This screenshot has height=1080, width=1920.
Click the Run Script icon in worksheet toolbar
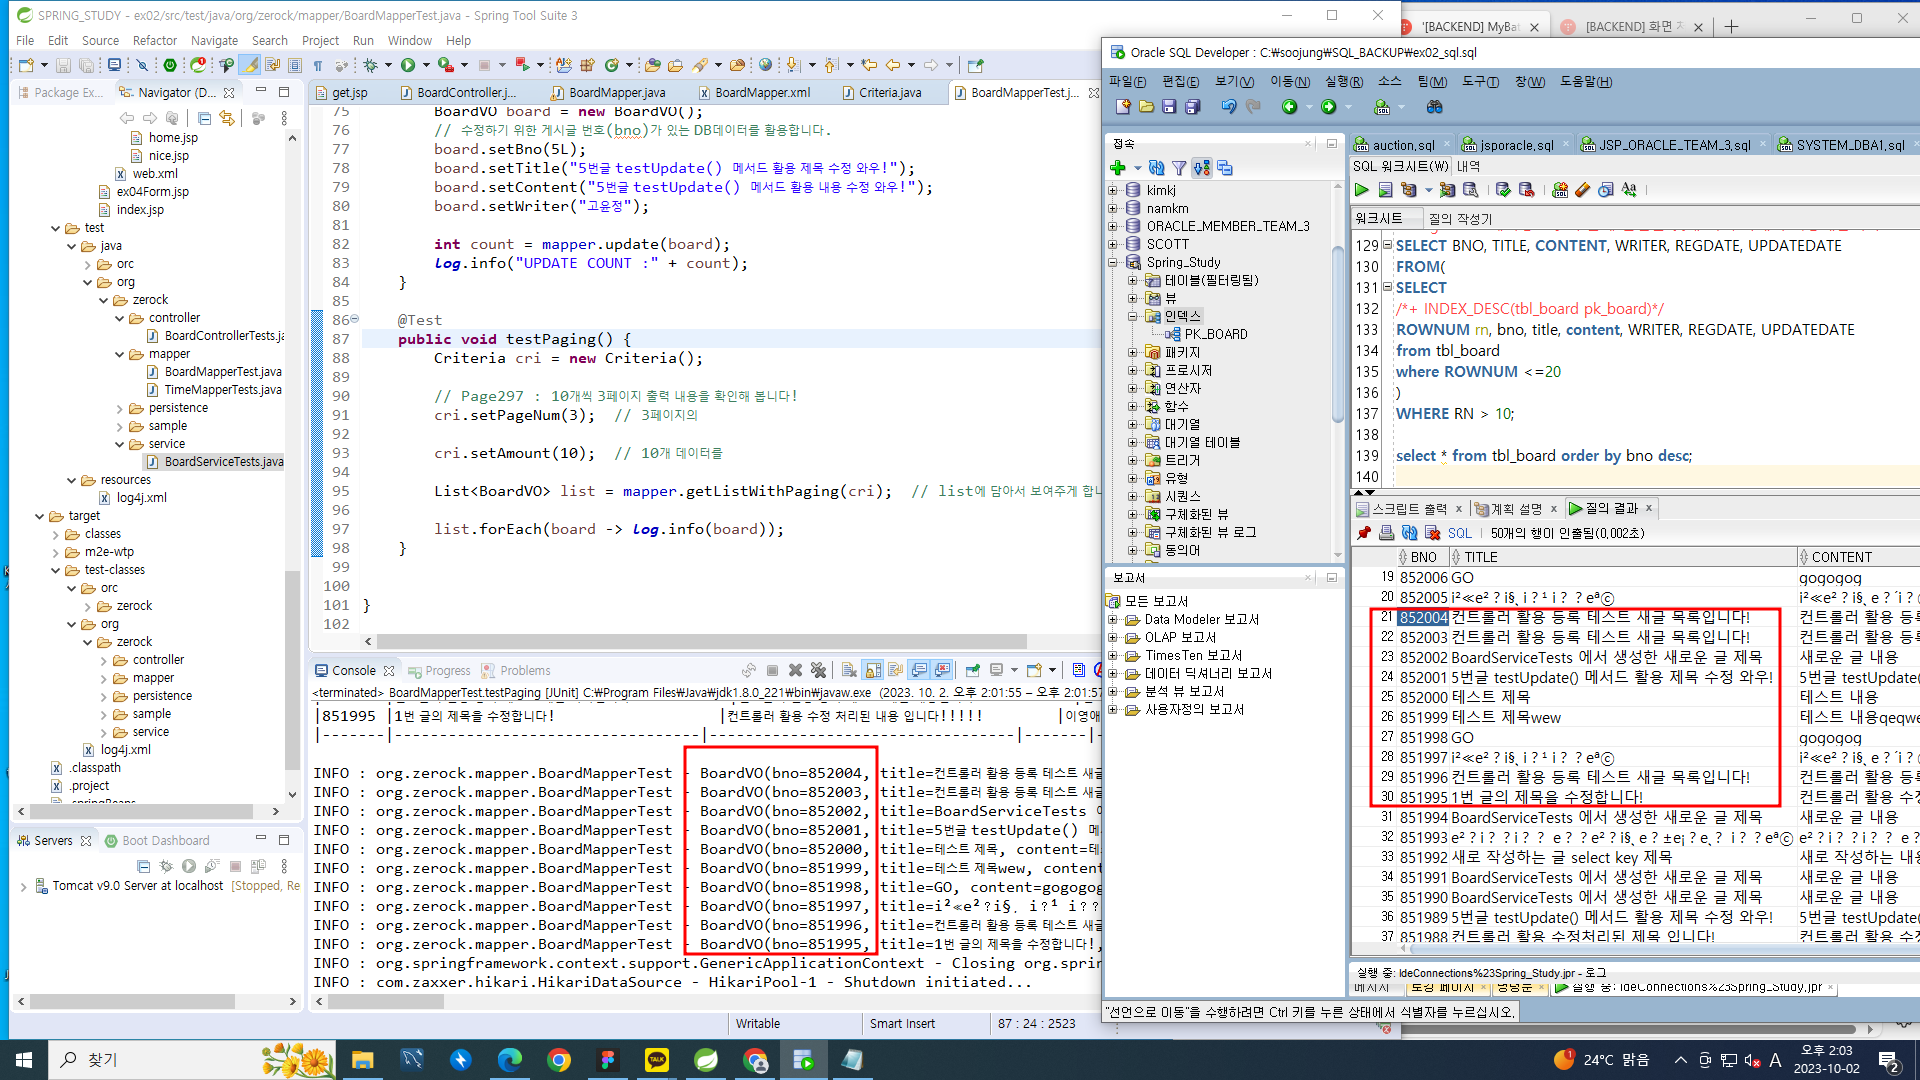pyautogui.click(x=1385, y=190)
